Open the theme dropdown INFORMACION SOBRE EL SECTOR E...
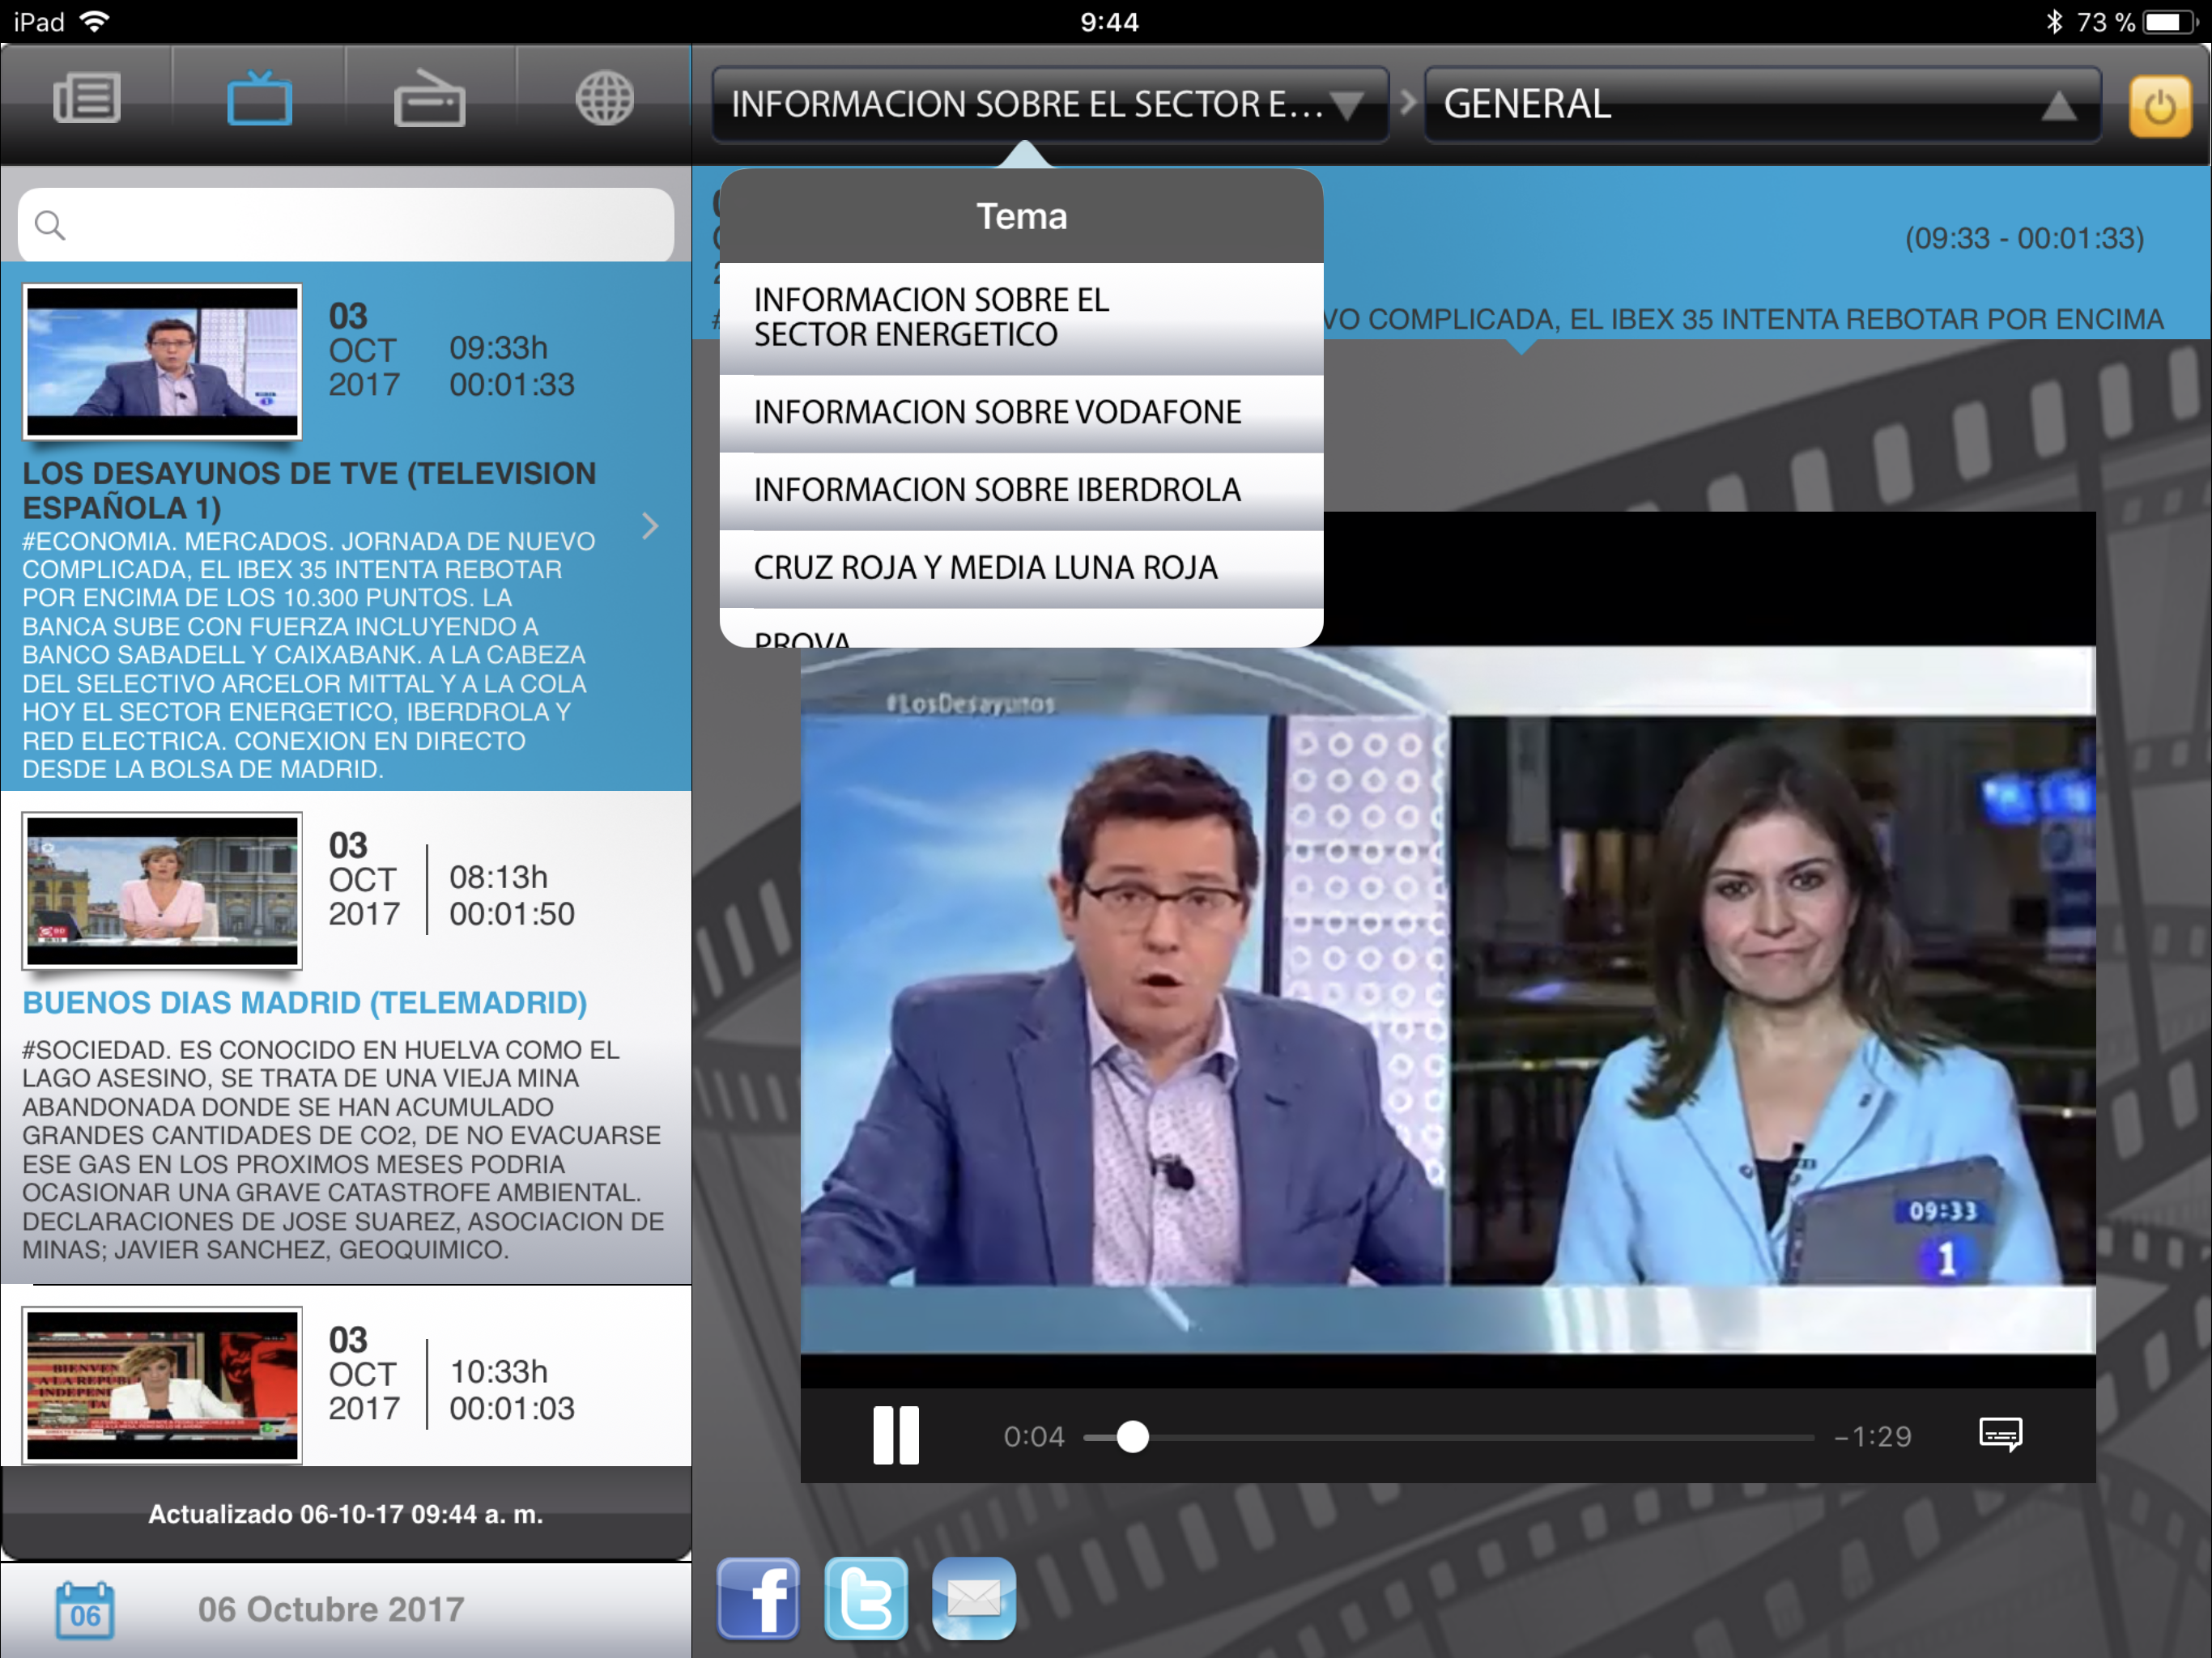 click(x=1049, y=104)
